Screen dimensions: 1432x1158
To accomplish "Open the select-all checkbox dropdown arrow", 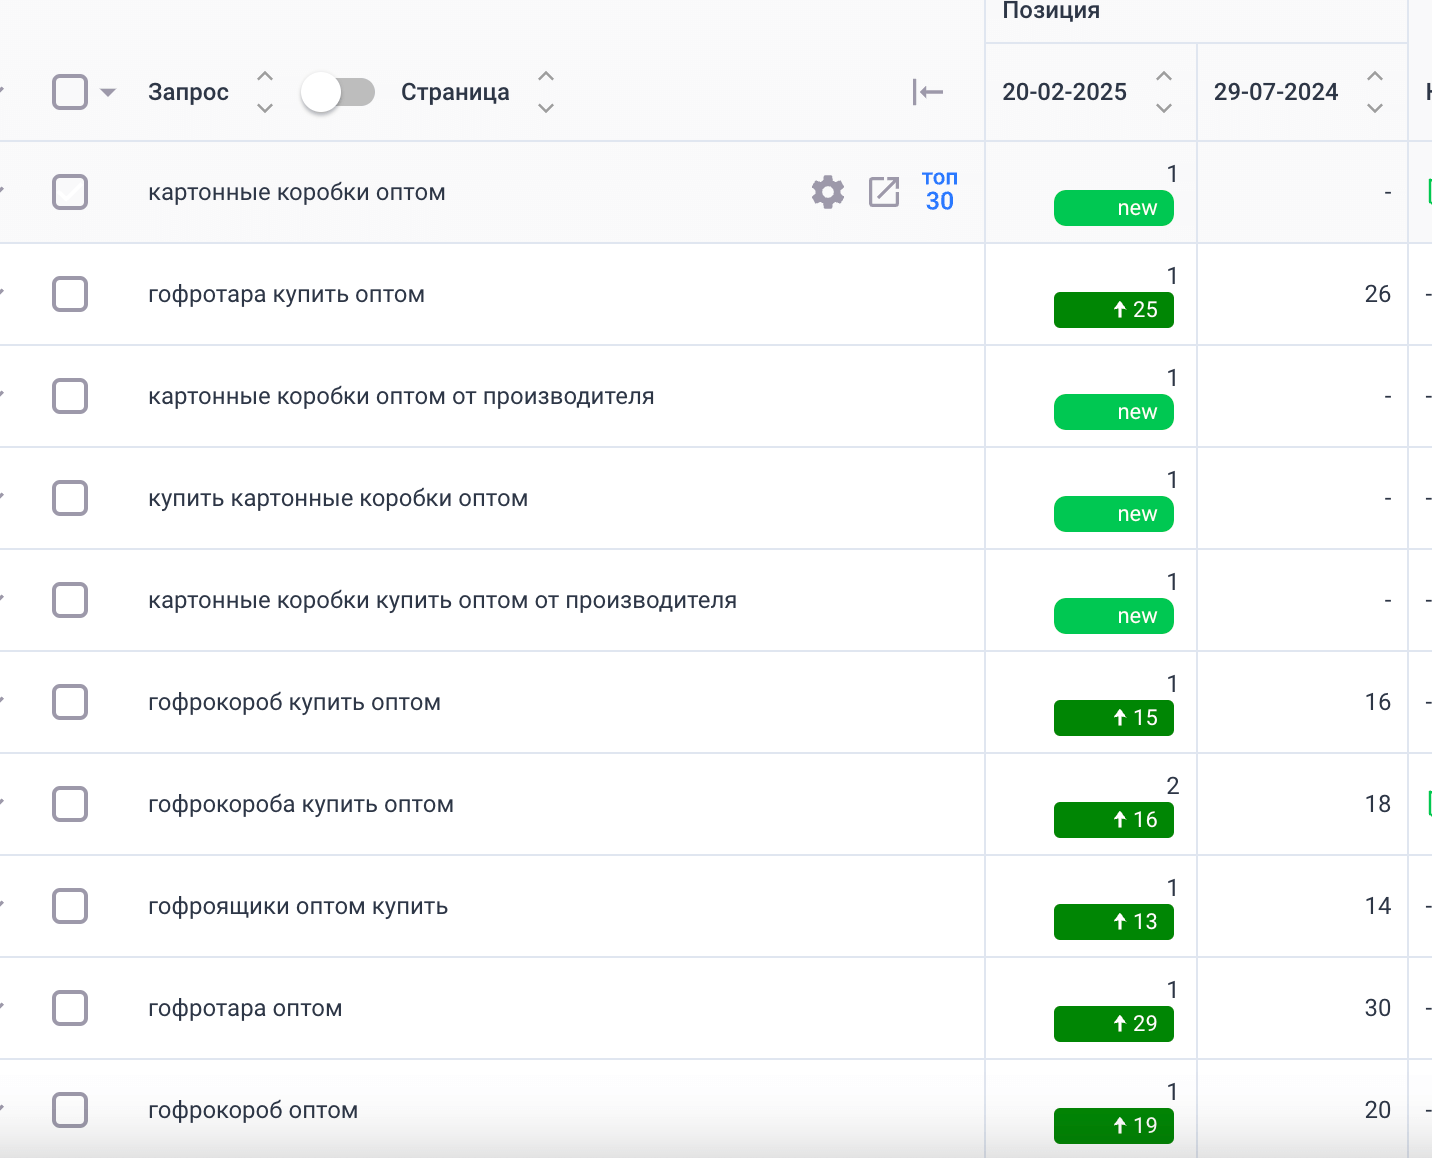I will (108, 92).
